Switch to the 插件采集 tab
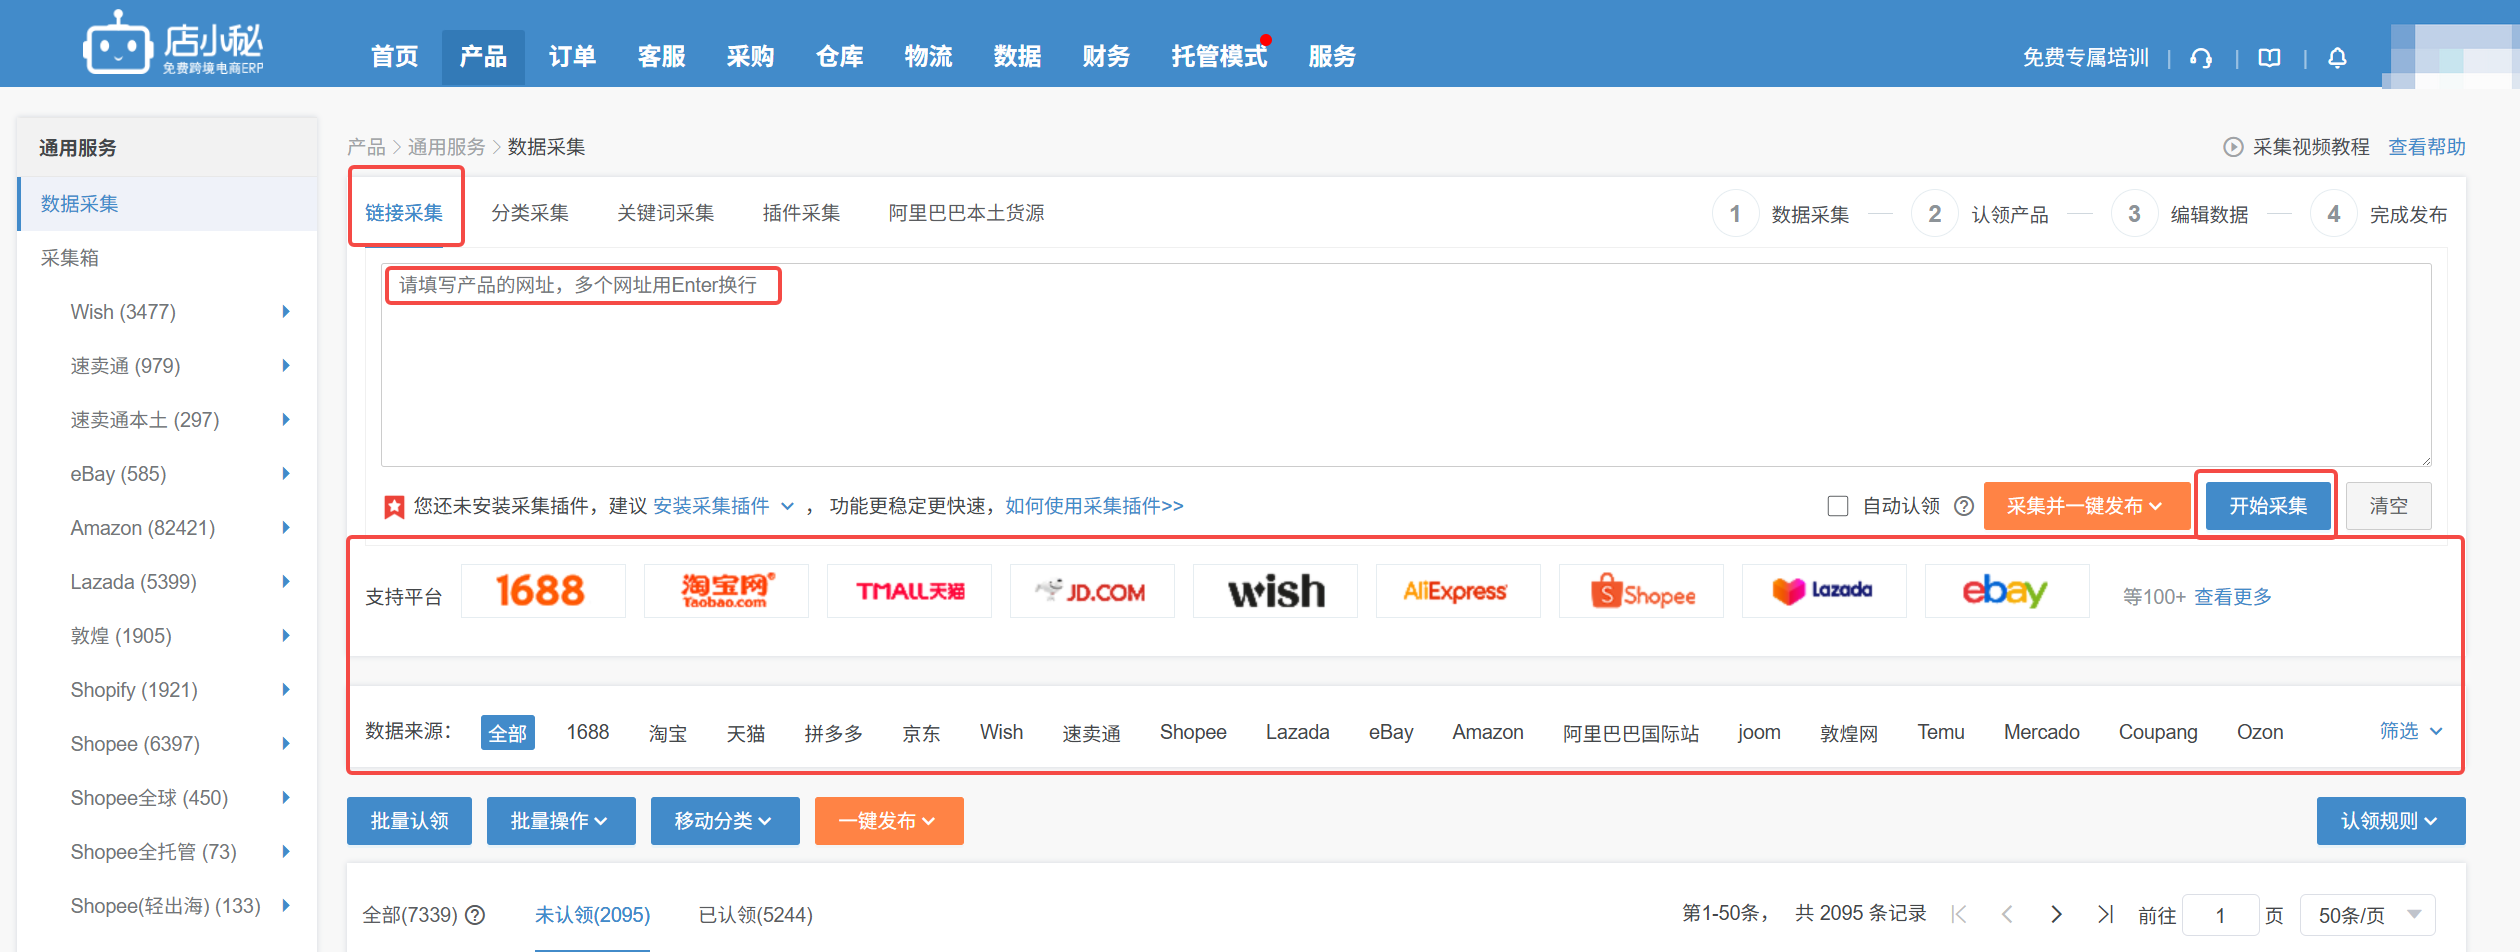The width and height of the screenshot is (2520, 952). [802, 213]
